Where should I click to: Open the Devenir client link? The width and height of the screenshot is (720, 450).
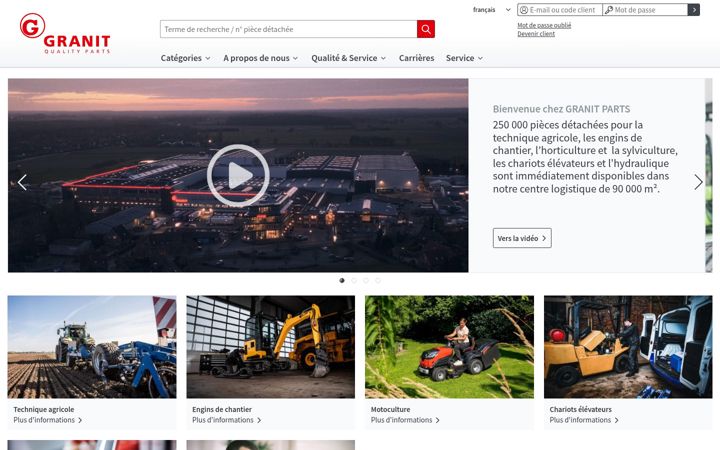[536, 34]
